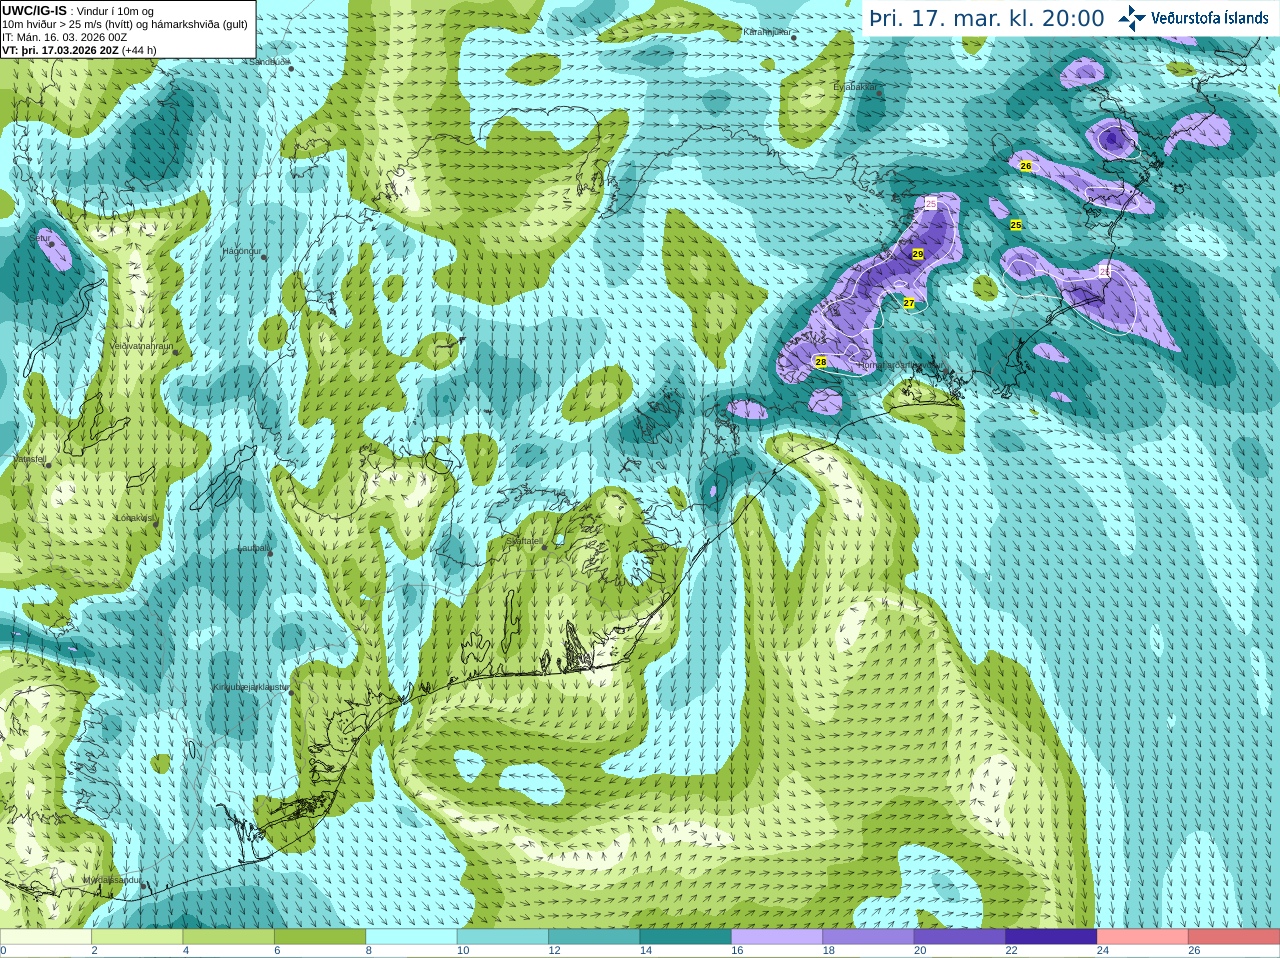Click the Veiðivatnahraun station label
The height and width of the screenshot is (958, 1280).
[142, 346]
